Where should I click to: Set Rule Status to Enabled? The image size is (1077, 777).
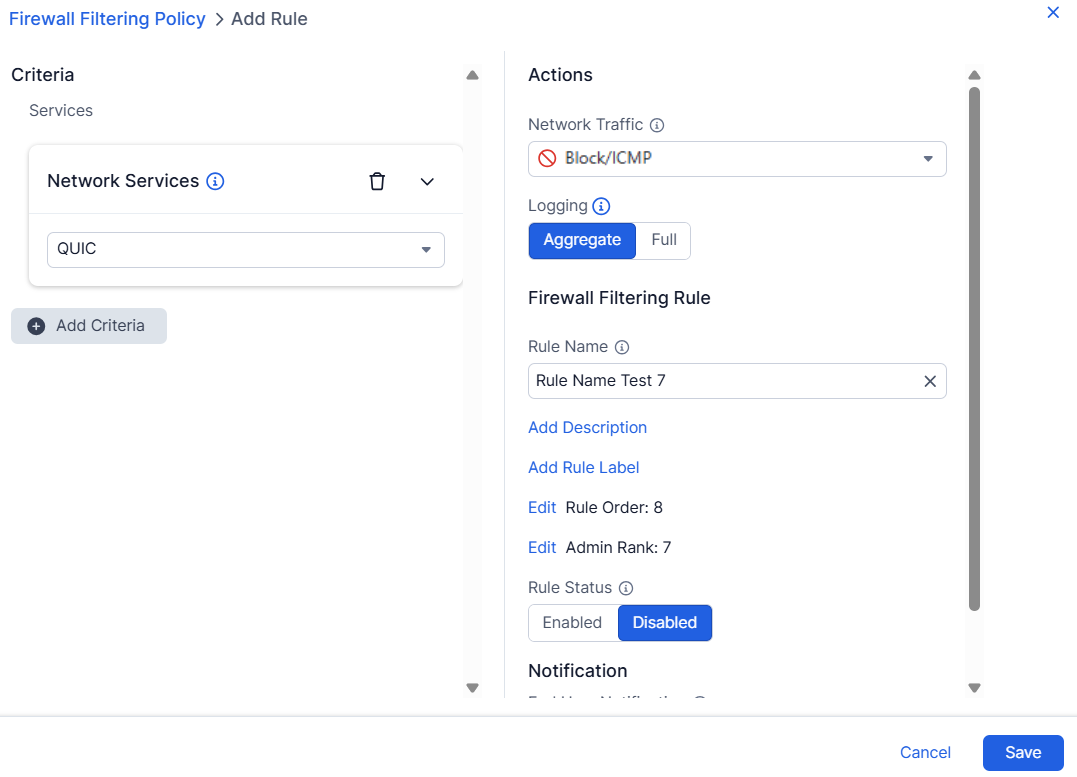[573, 623]
